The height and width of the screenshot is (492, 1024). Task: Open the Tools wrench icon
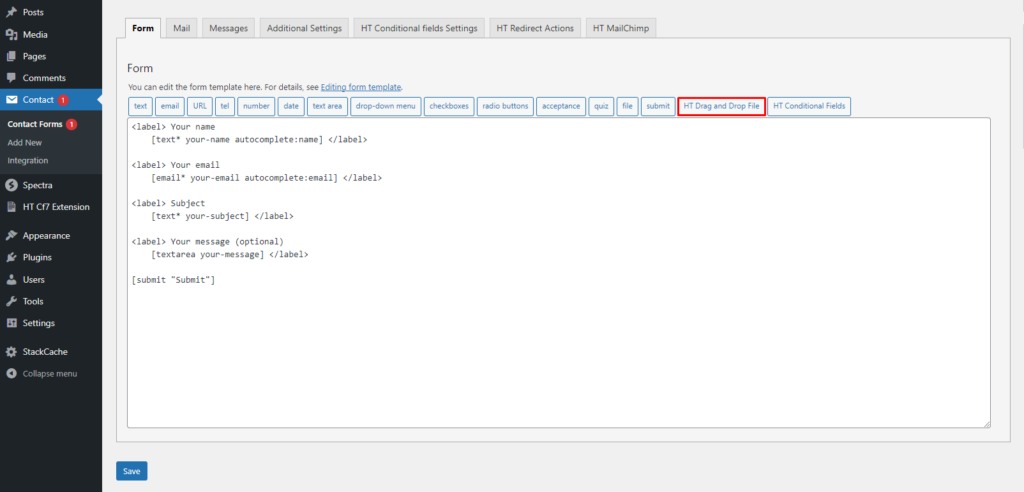tap(11, 301)
